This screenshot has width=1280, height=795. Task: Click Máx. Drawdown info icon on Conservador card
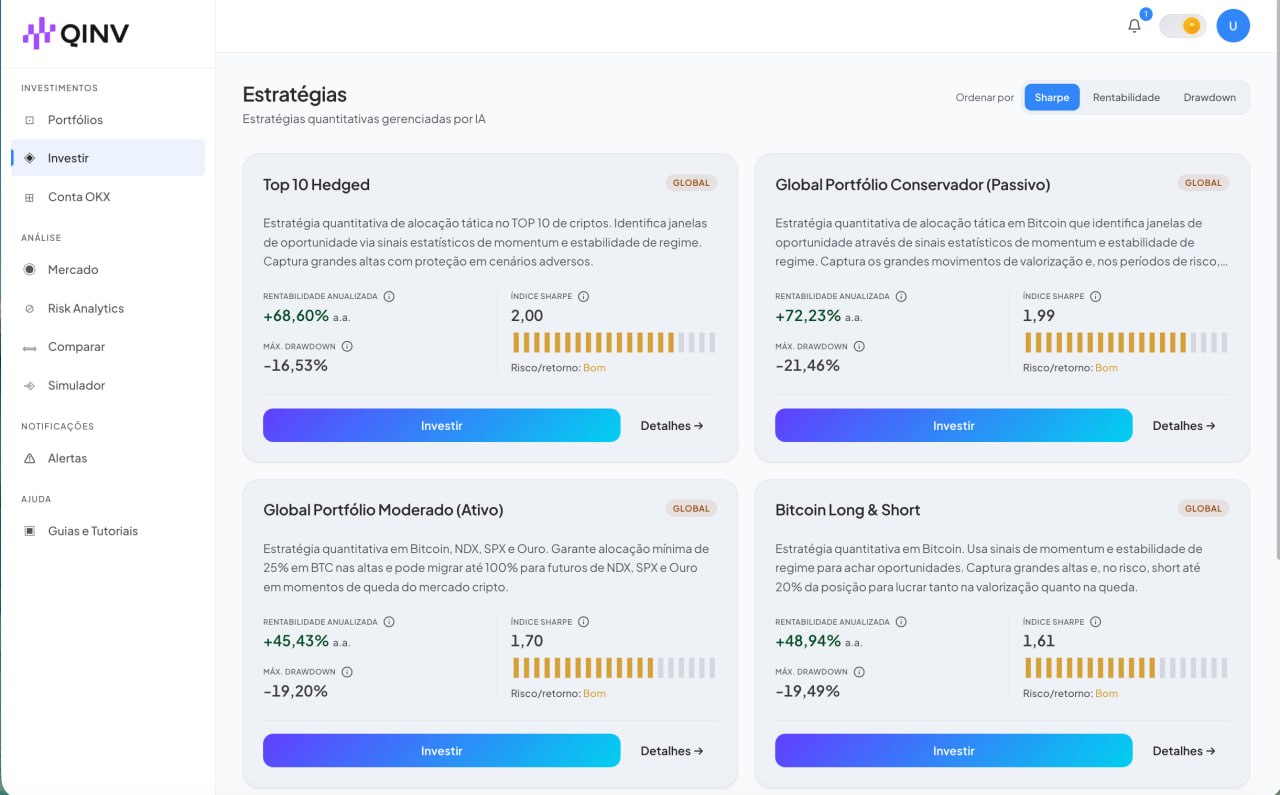859,346
